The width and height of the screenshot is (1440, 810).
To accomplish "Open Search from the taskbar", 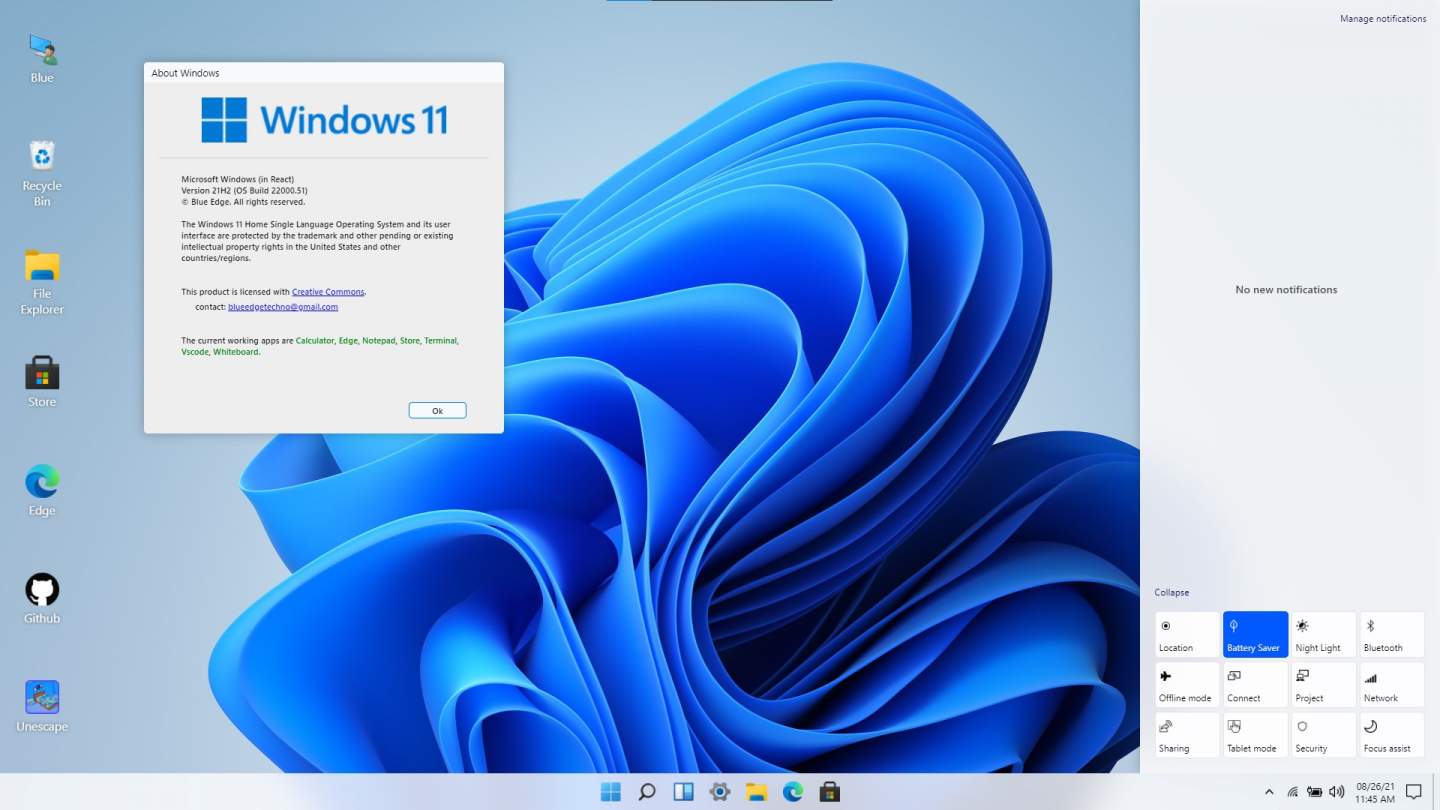I will pyautogui.click(x=646, y=791).
